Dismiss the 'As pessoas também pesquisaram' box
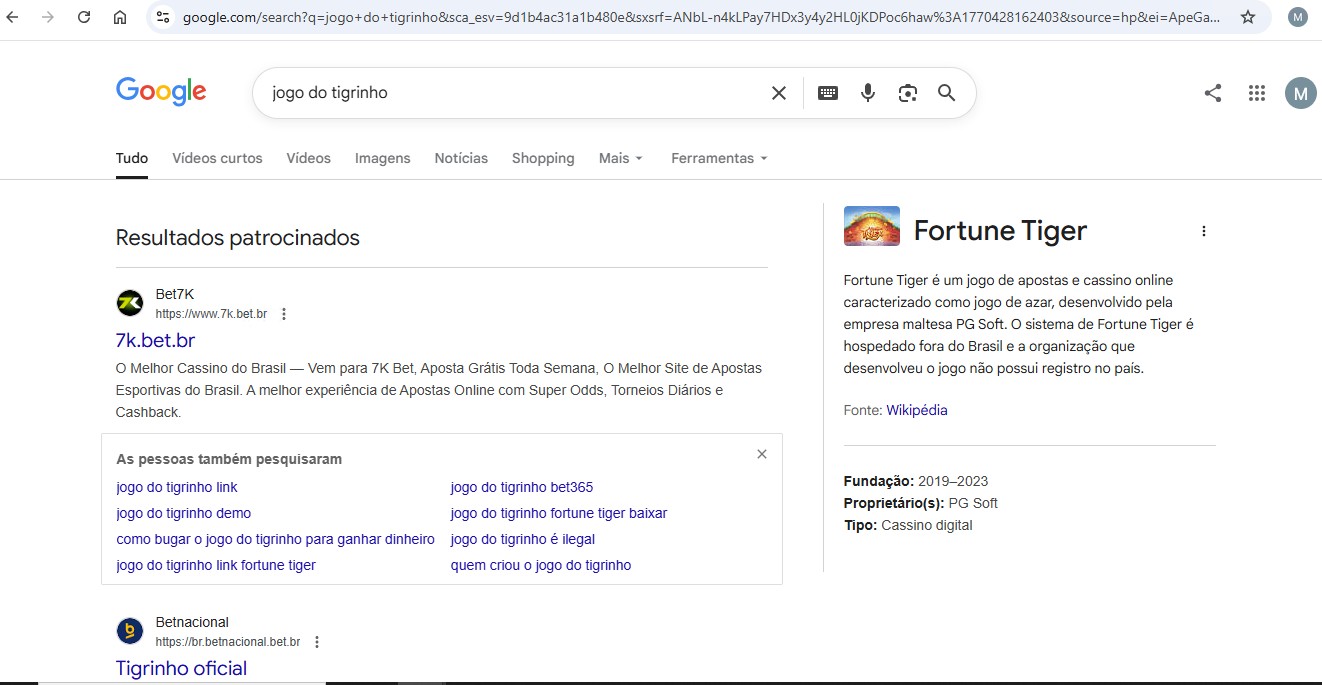 coord(762,454)
